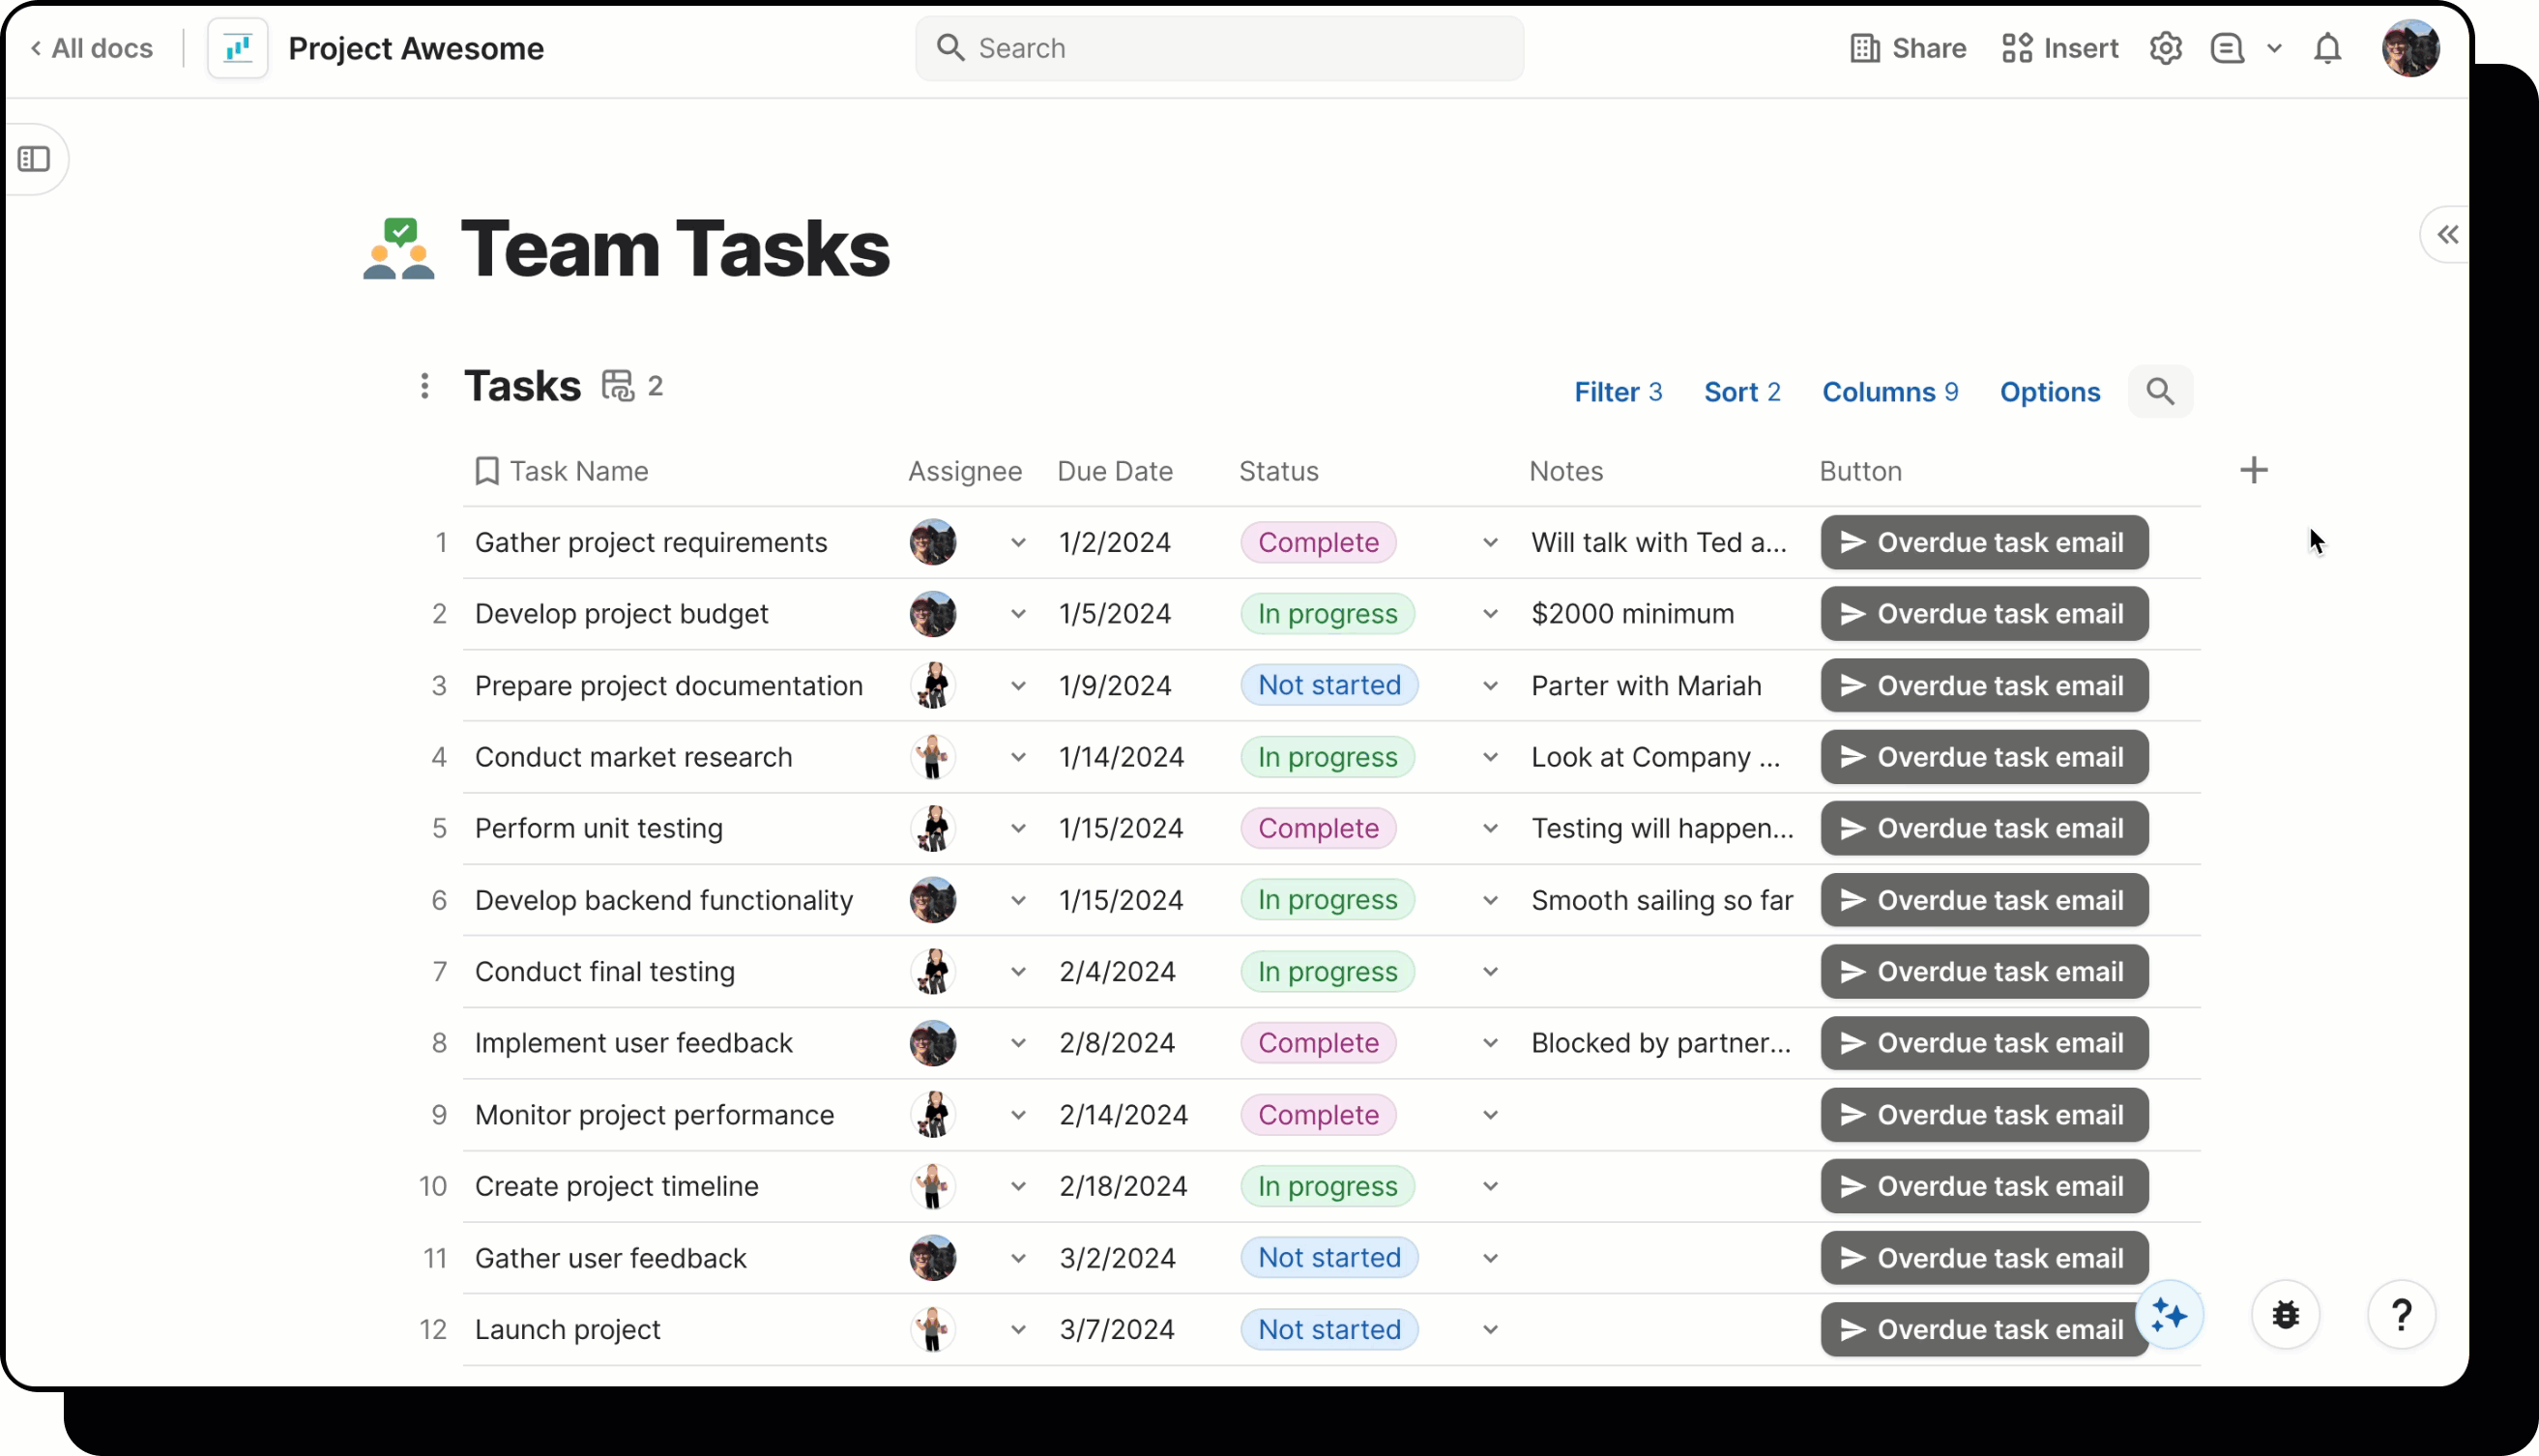Image resolution: width=2539 pixels, height=1456 pixels.
Task: Click the Search input field
Action: [1219, 48]
